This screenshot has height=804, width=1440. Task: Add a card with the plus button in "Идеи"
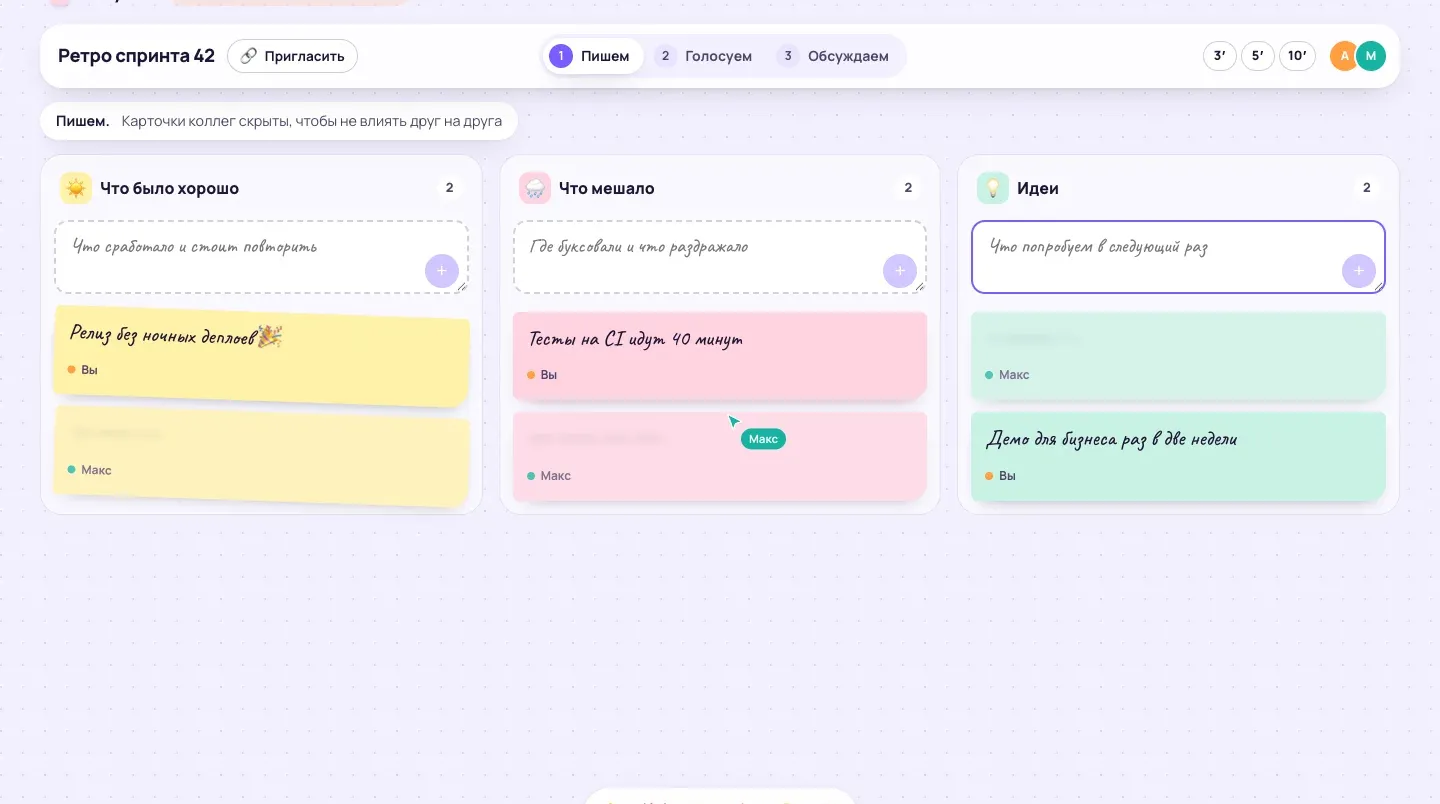(1359, 271)
